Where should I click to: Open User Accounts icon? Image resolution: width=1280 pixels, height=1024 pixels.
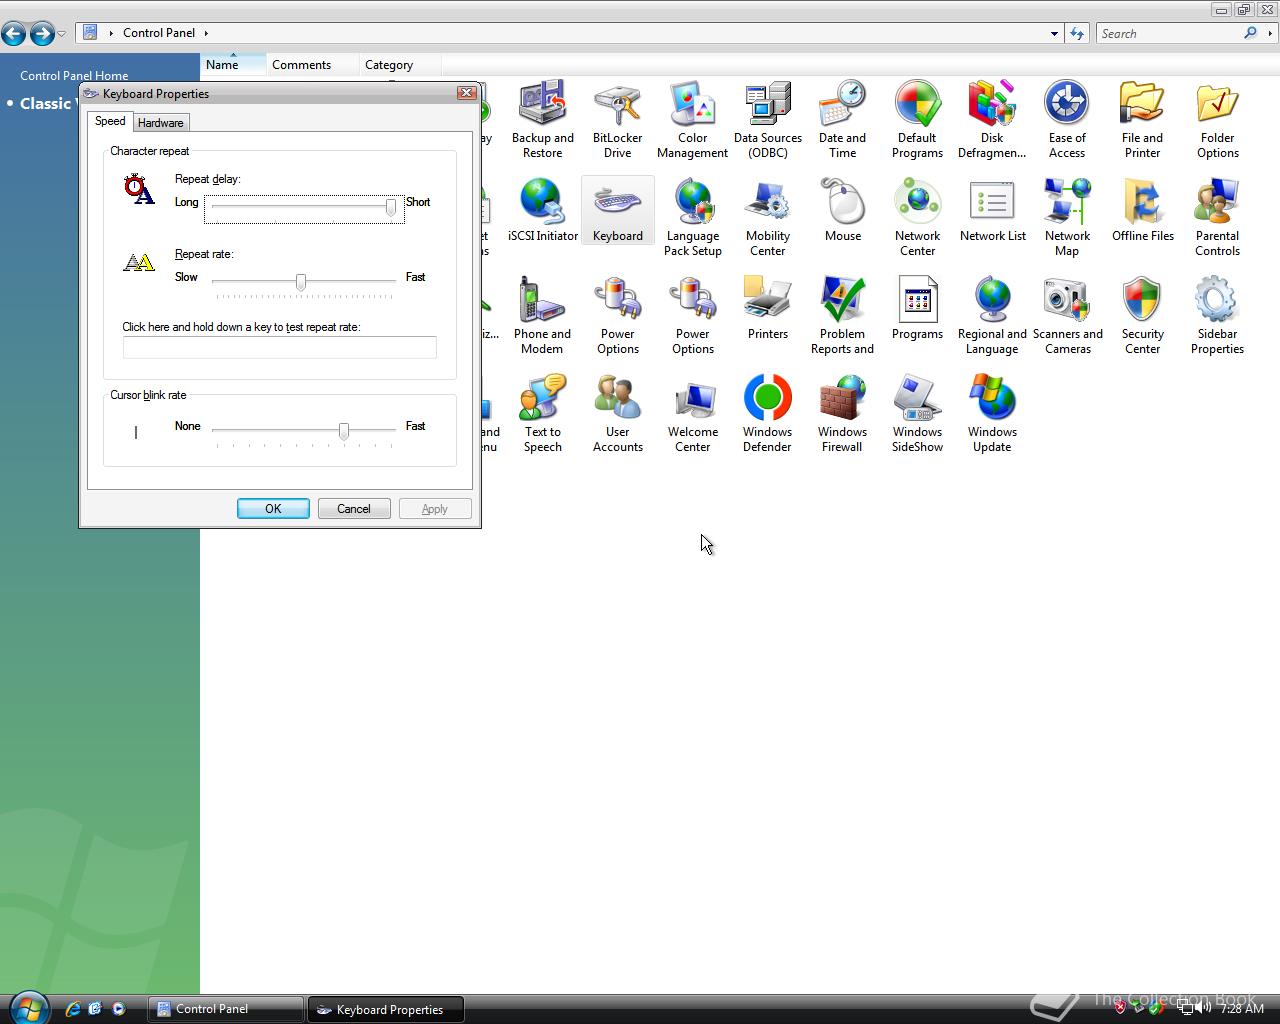pyautogui.click(x=617, y=414)
